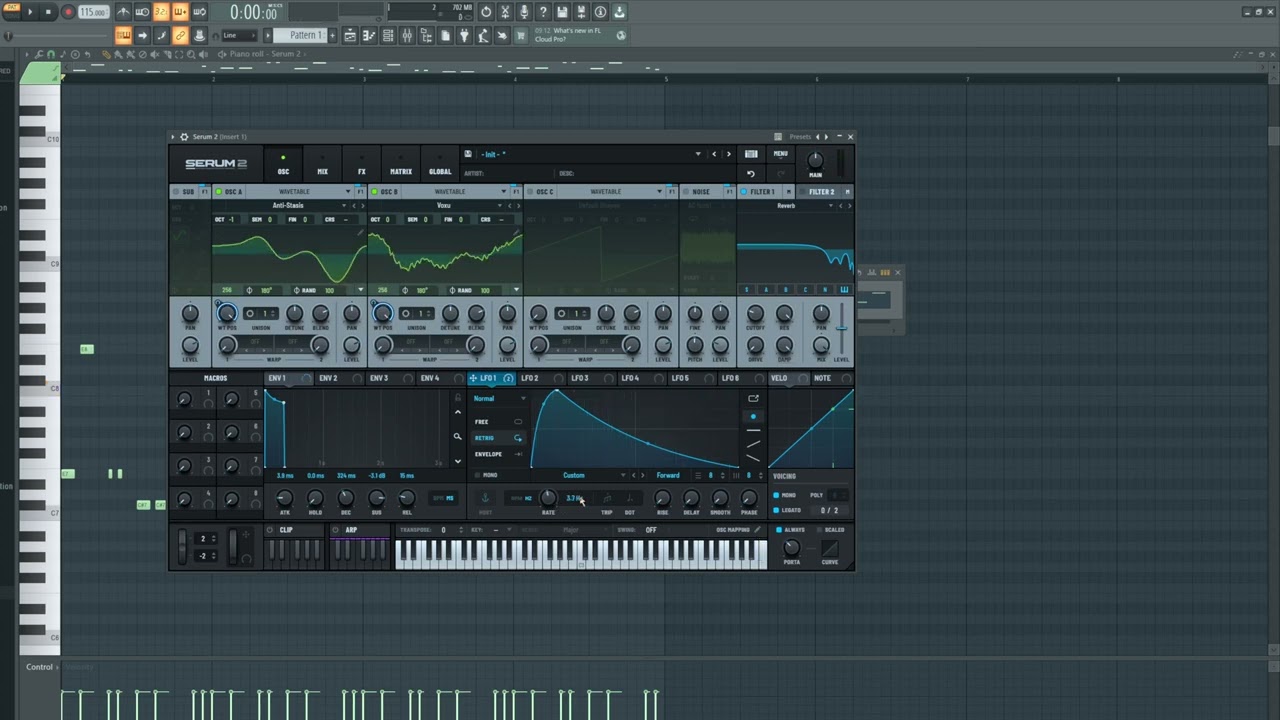The width and height of the screenshot is (1280, 720).
Task: Switch to Serum FX tab
Action: pos(361,164)
